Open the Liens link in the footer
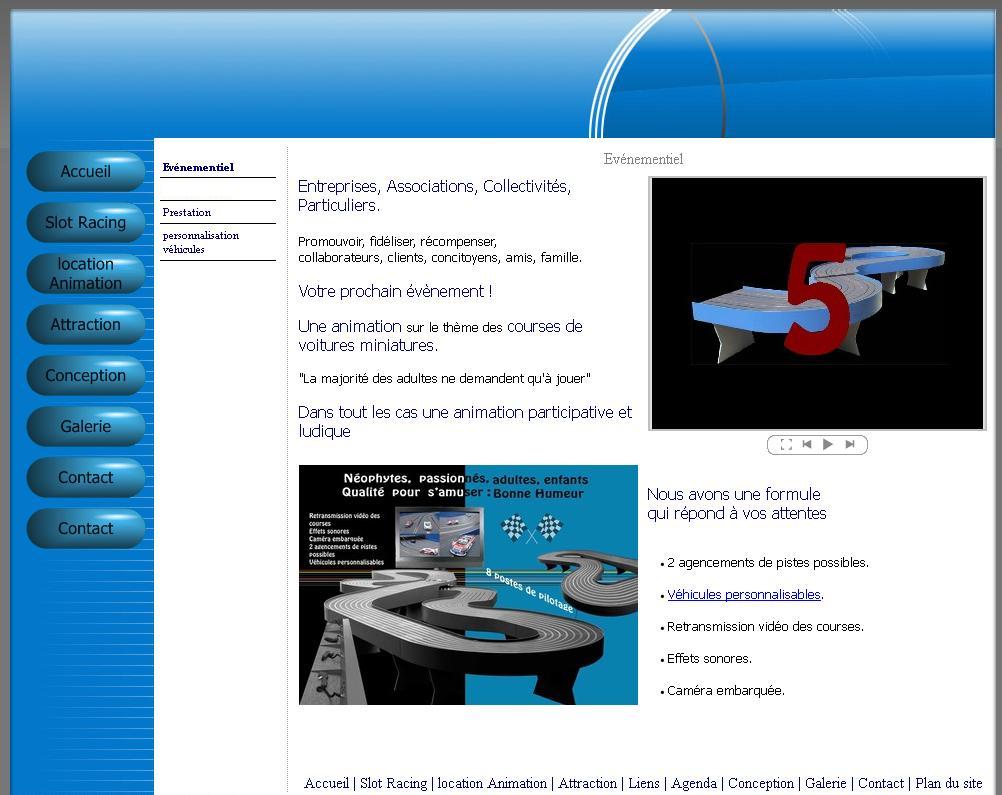This screenshot has height=795, width=1002. (x=644, y=784)
